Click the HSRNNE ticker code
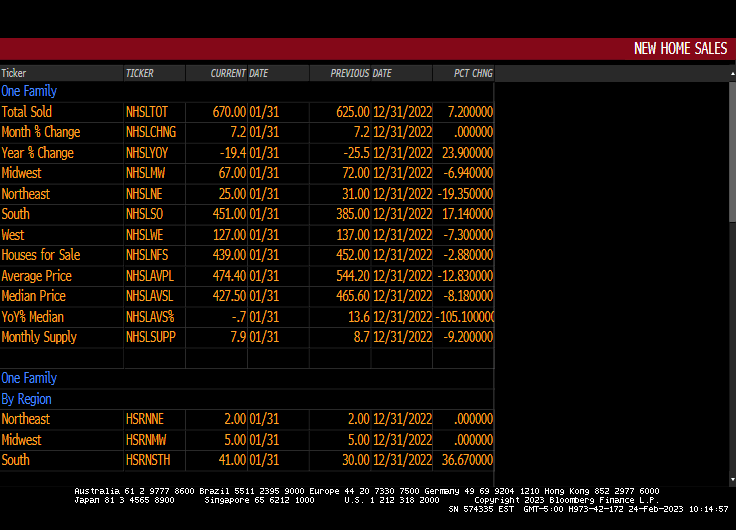 click(146, 419)
